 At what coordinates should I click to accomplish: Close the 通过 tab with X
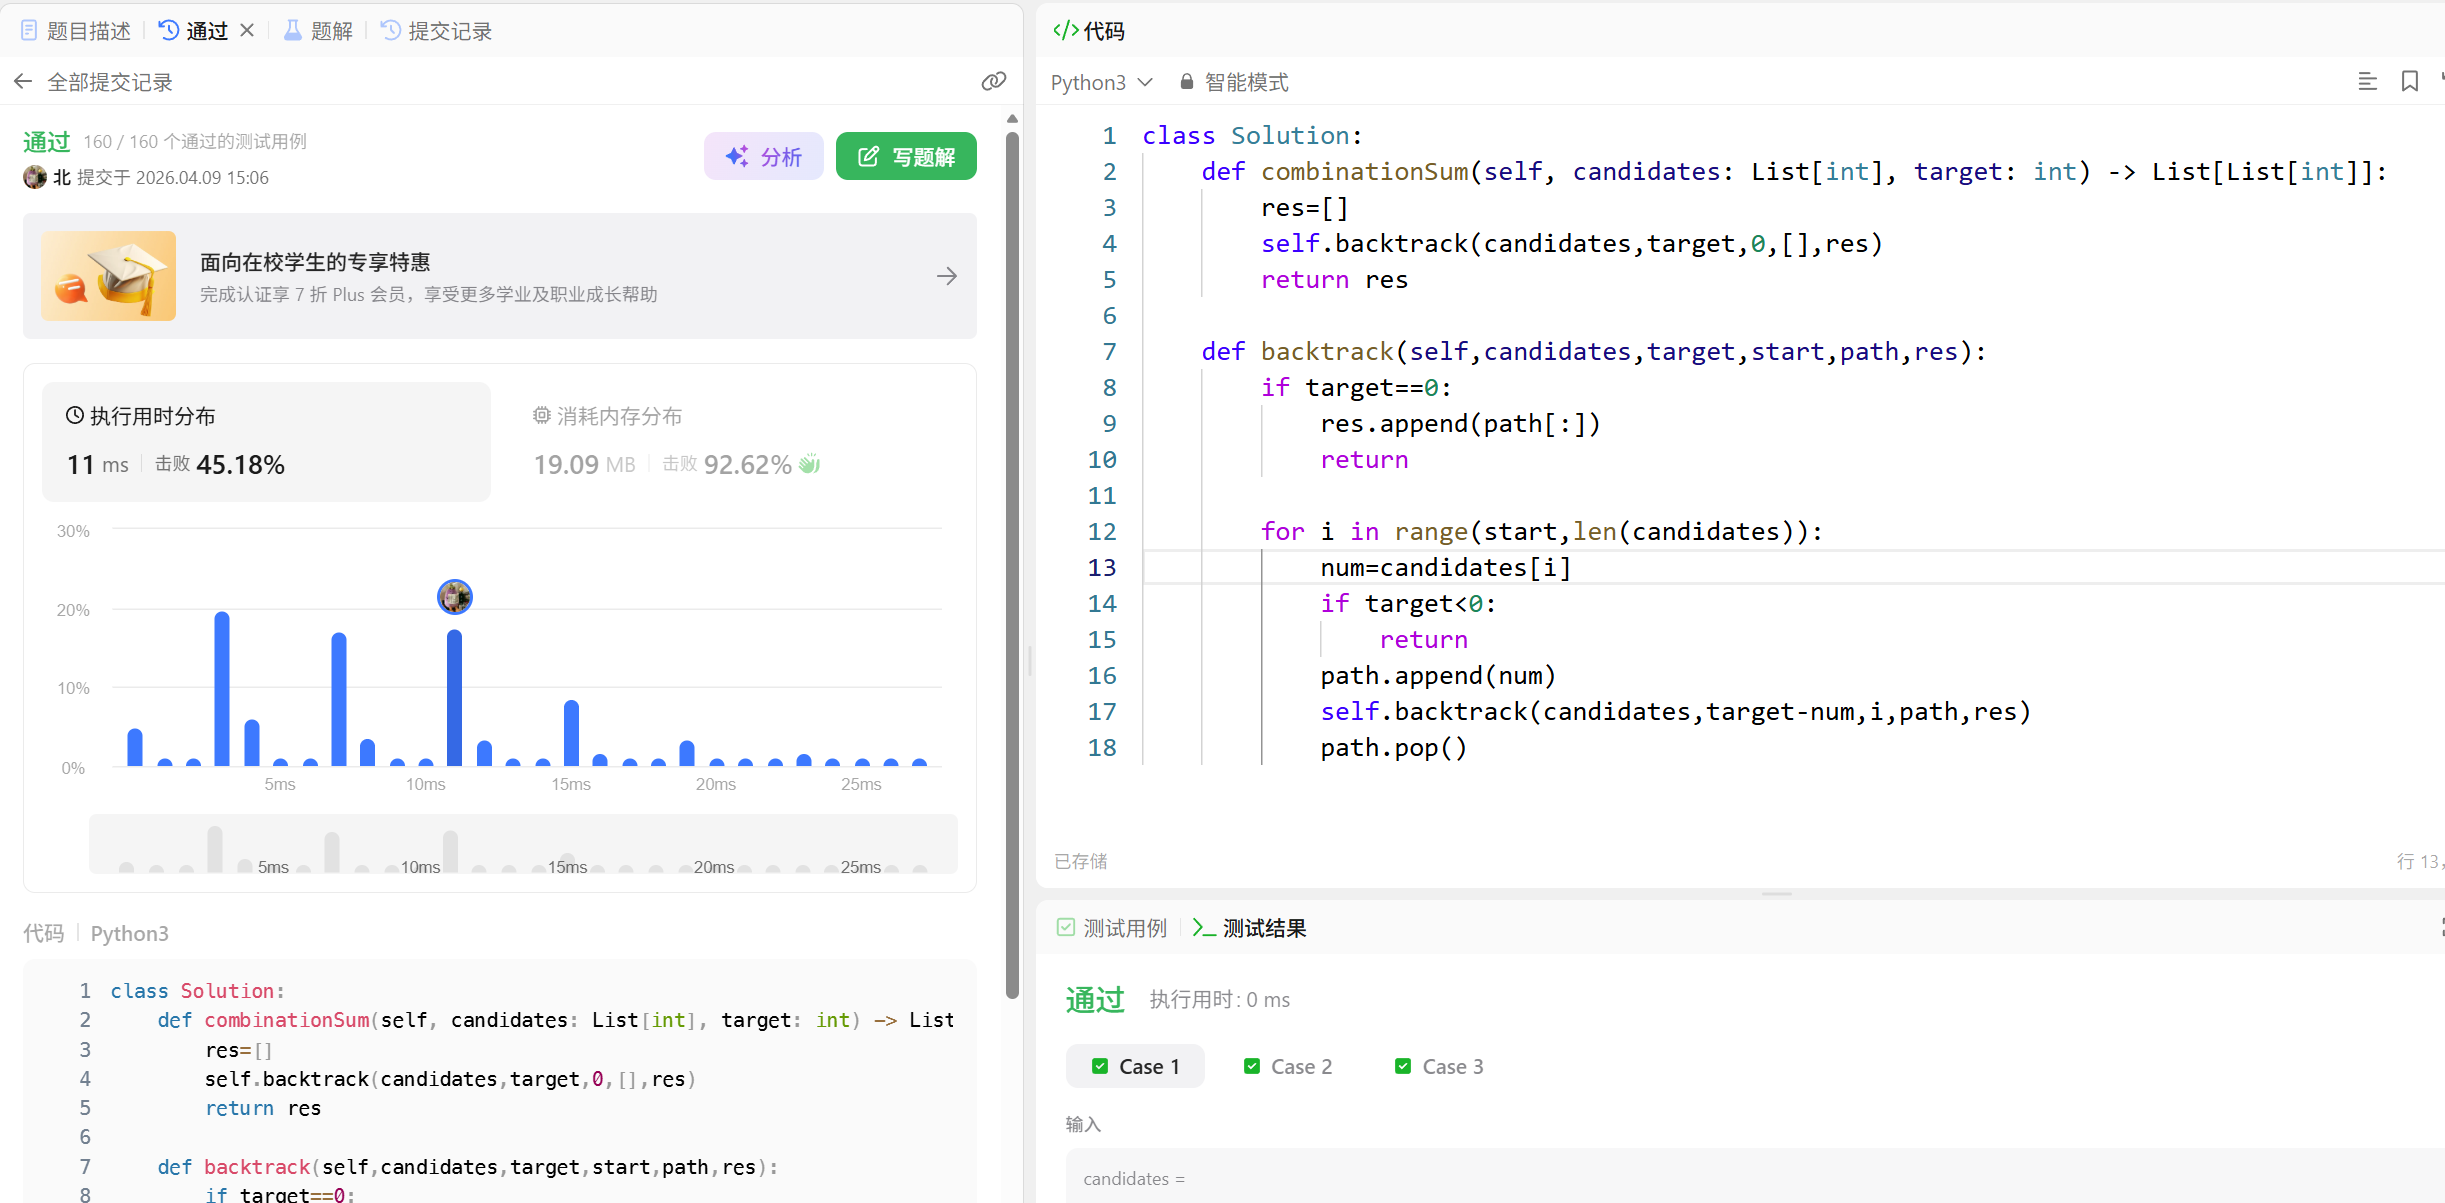coord(247,31)
